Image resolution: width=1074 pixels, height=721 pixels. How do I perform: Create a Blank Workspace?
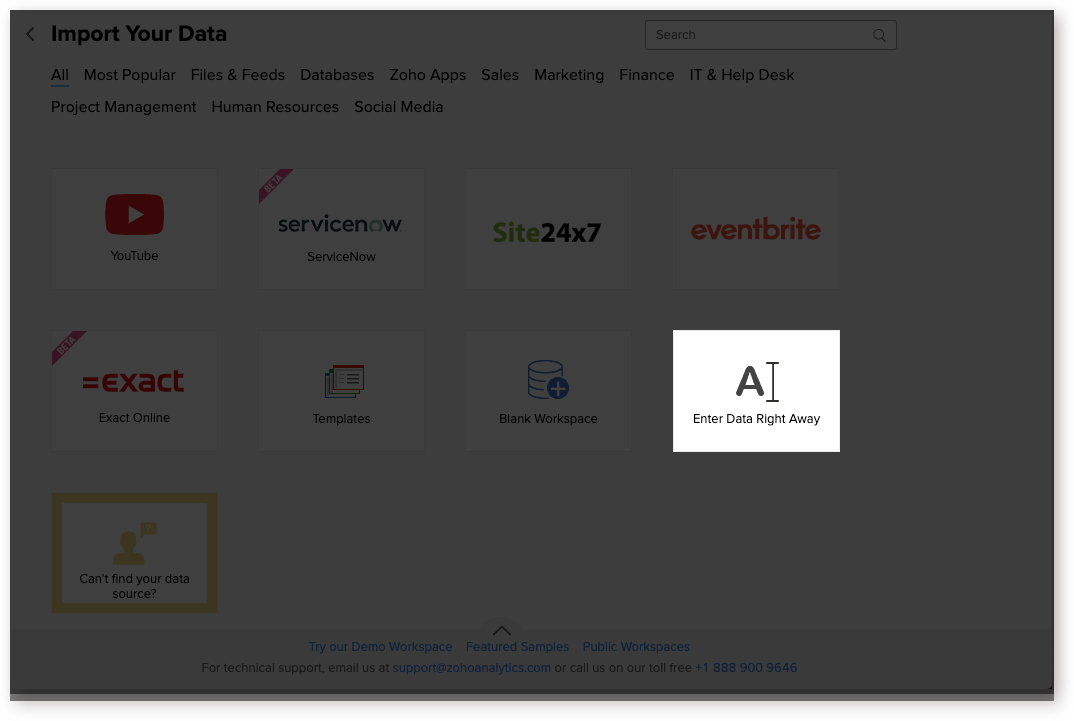coord(548,391)
